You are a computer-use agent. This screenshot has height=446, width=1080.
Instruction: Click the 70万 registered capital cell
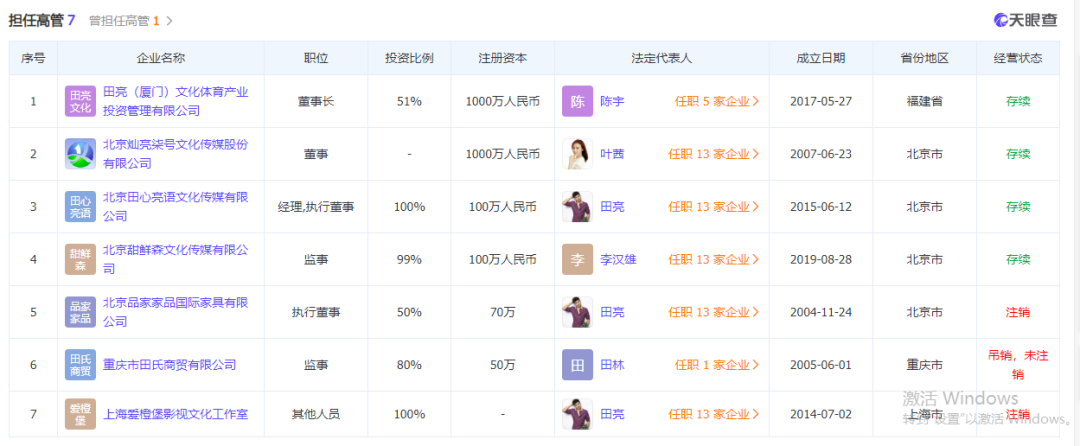click(x=503, y=312)
